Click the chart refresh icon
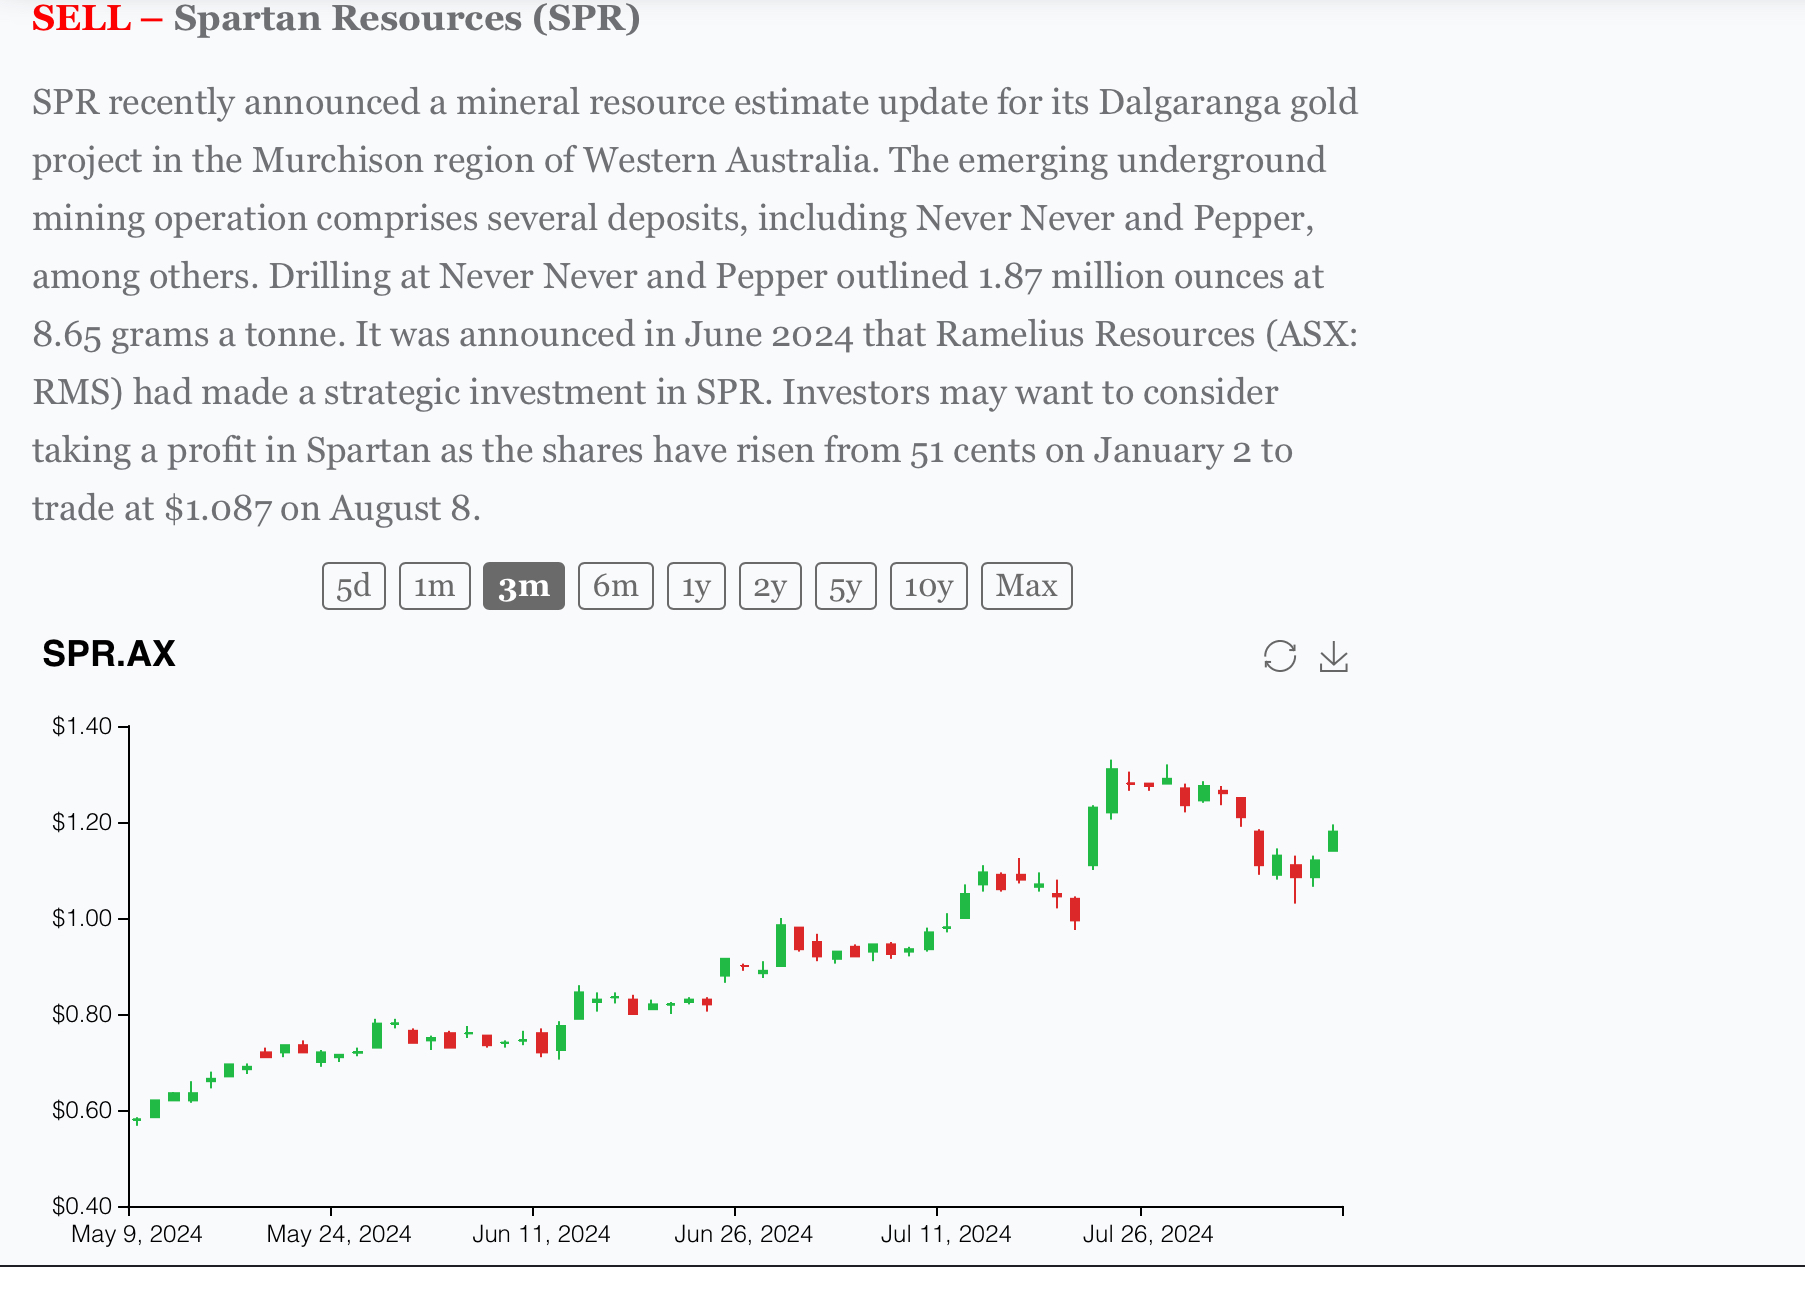 point(1279,657)
